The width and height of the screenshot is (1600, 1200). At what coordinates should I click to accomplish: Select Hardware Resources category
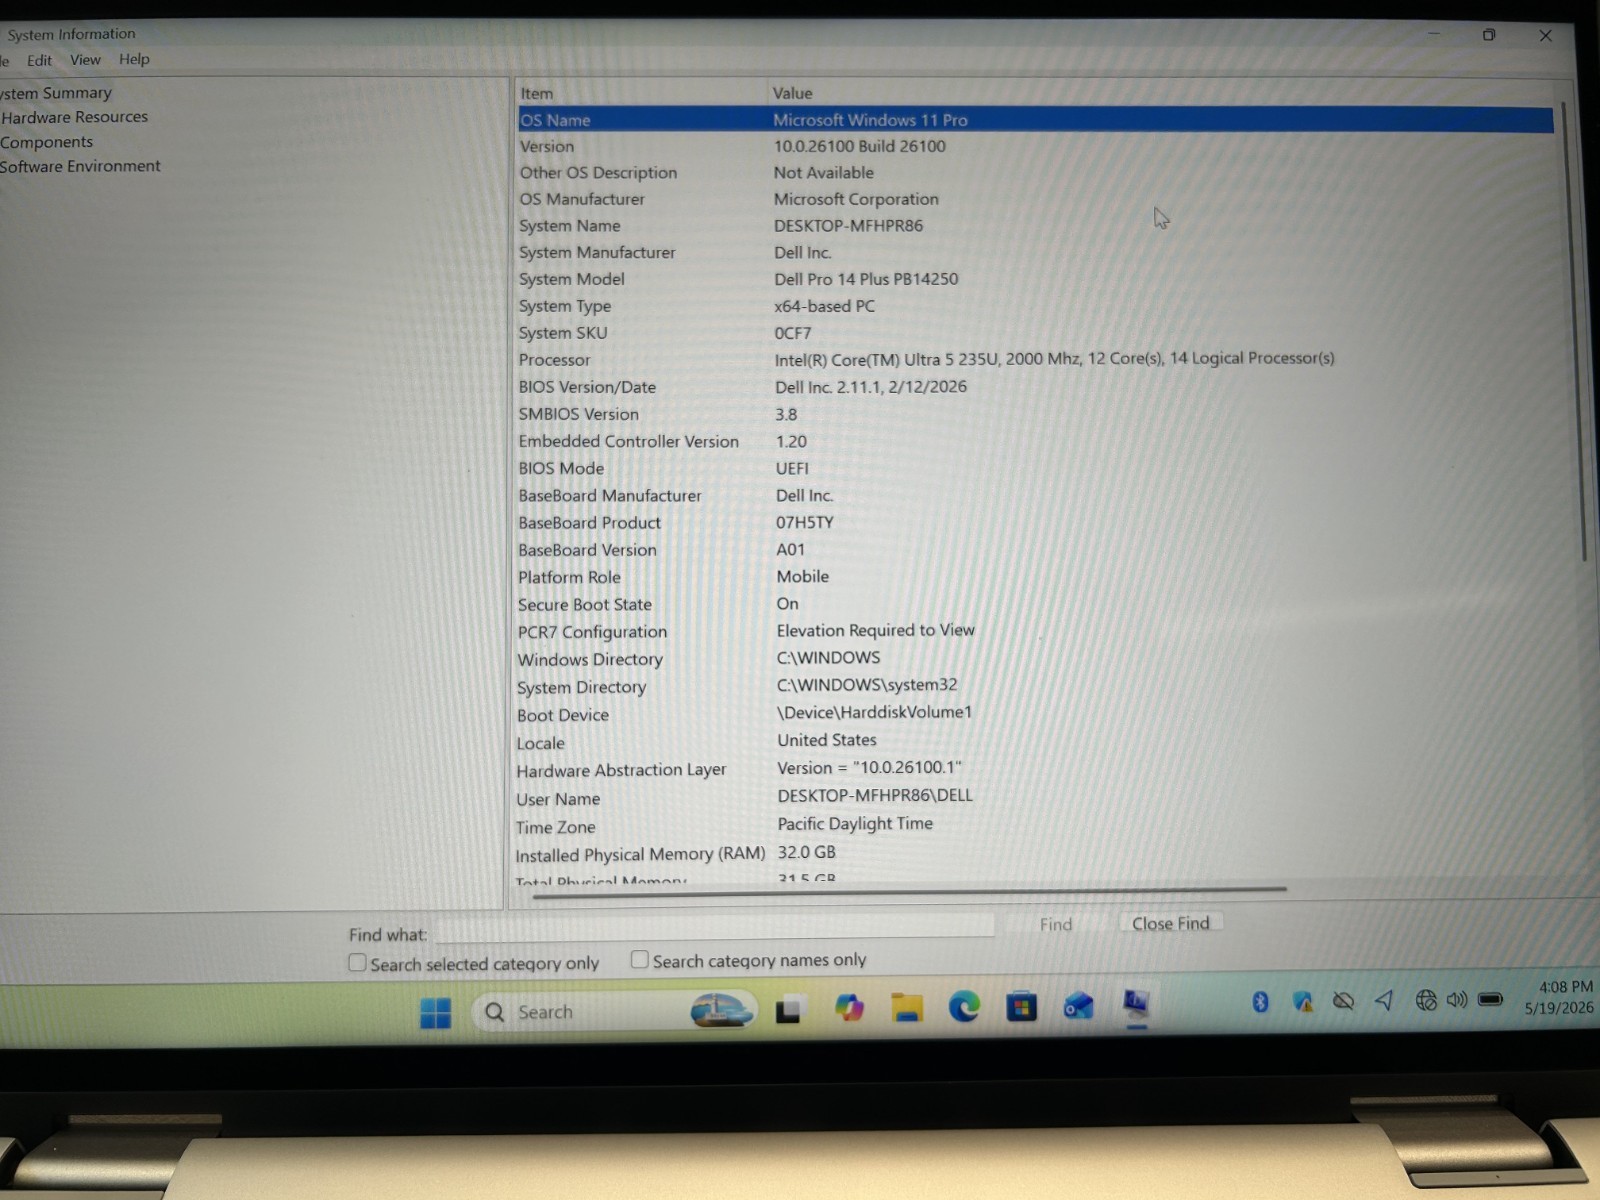[x=74, y=117]
